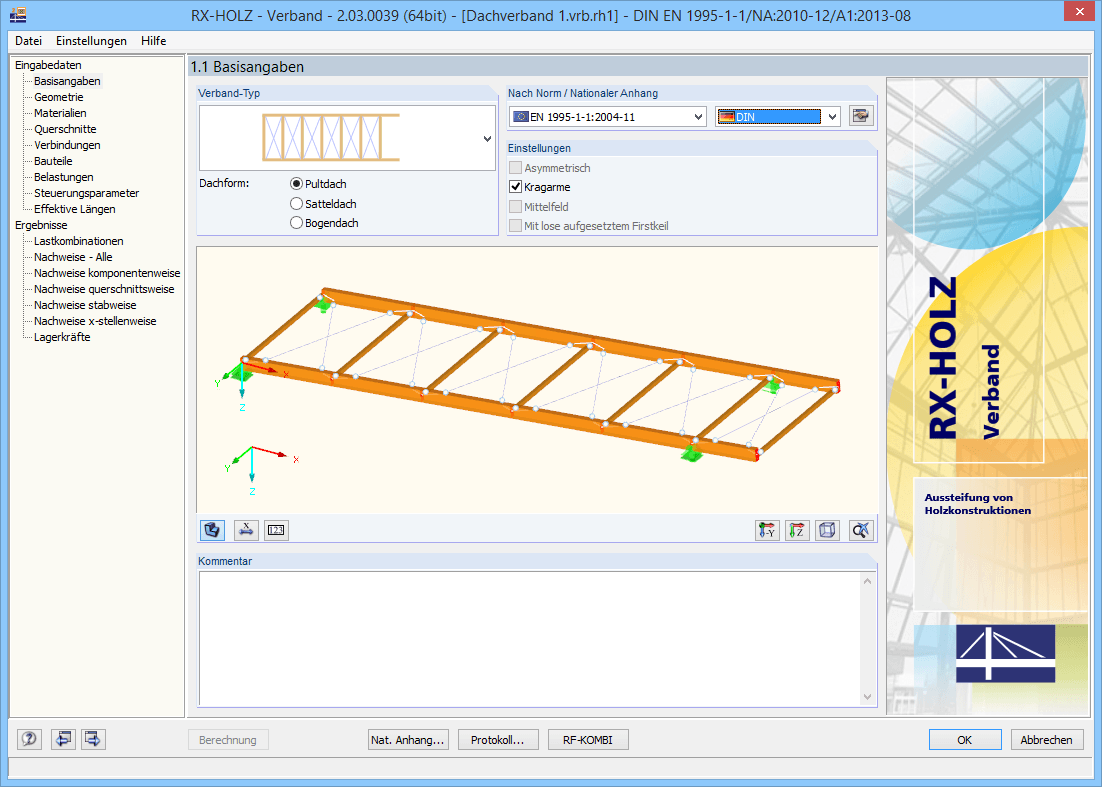The width and height of the screenshot is (1102, 787).
Task: Select Lagerkräfte in the navigator
Action: pos(62,337)
